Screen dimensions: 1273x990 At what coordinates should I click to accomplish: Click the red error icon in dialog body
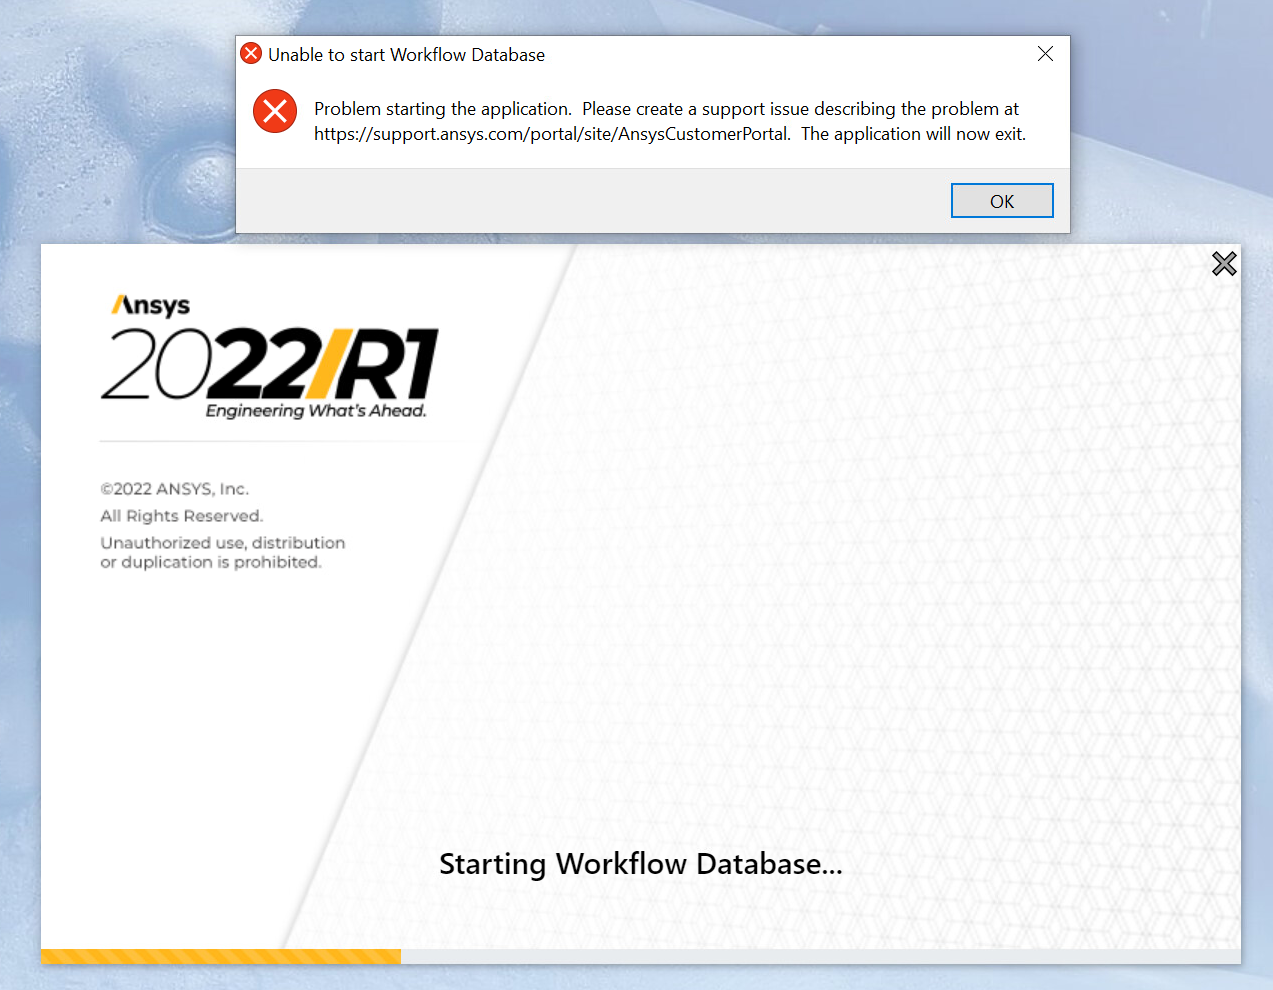275,111
